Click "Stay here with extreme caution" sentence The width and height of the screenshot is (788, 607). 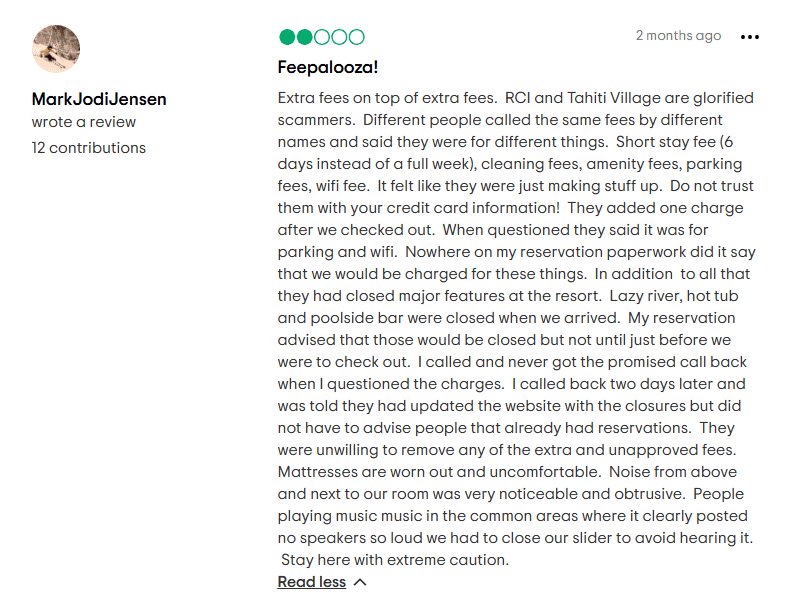point(394,560)
